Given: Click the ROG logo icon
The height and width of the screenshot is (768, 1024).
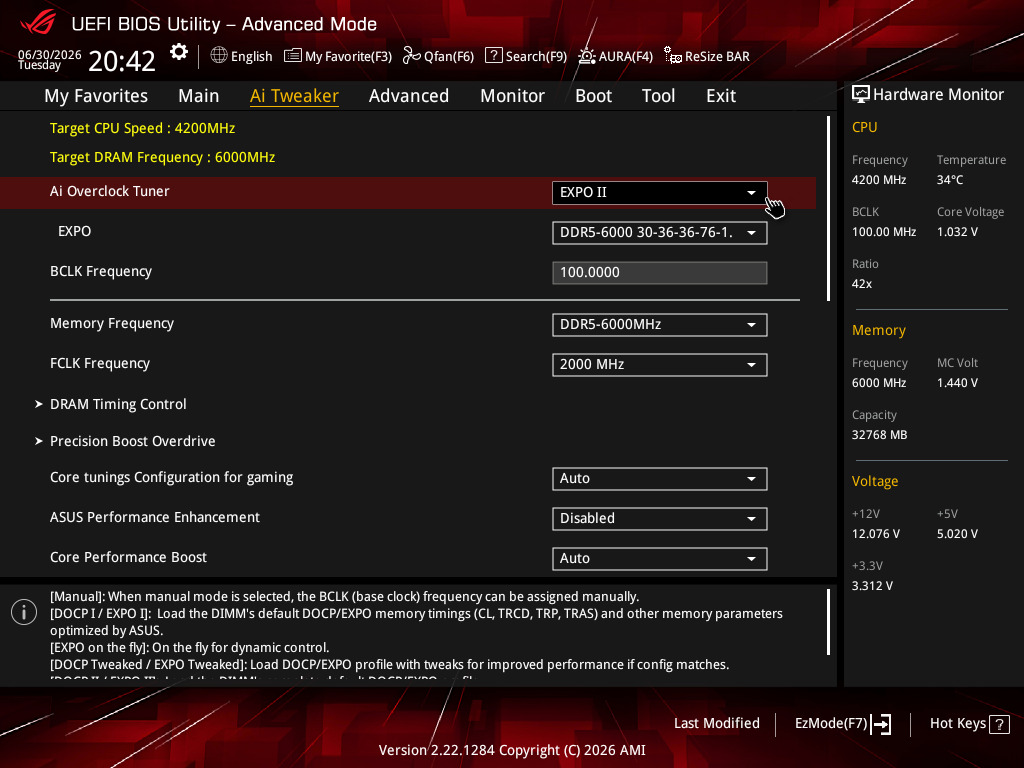Looking at the screenshot, I should pyautogui.click(x=38, y=23).
